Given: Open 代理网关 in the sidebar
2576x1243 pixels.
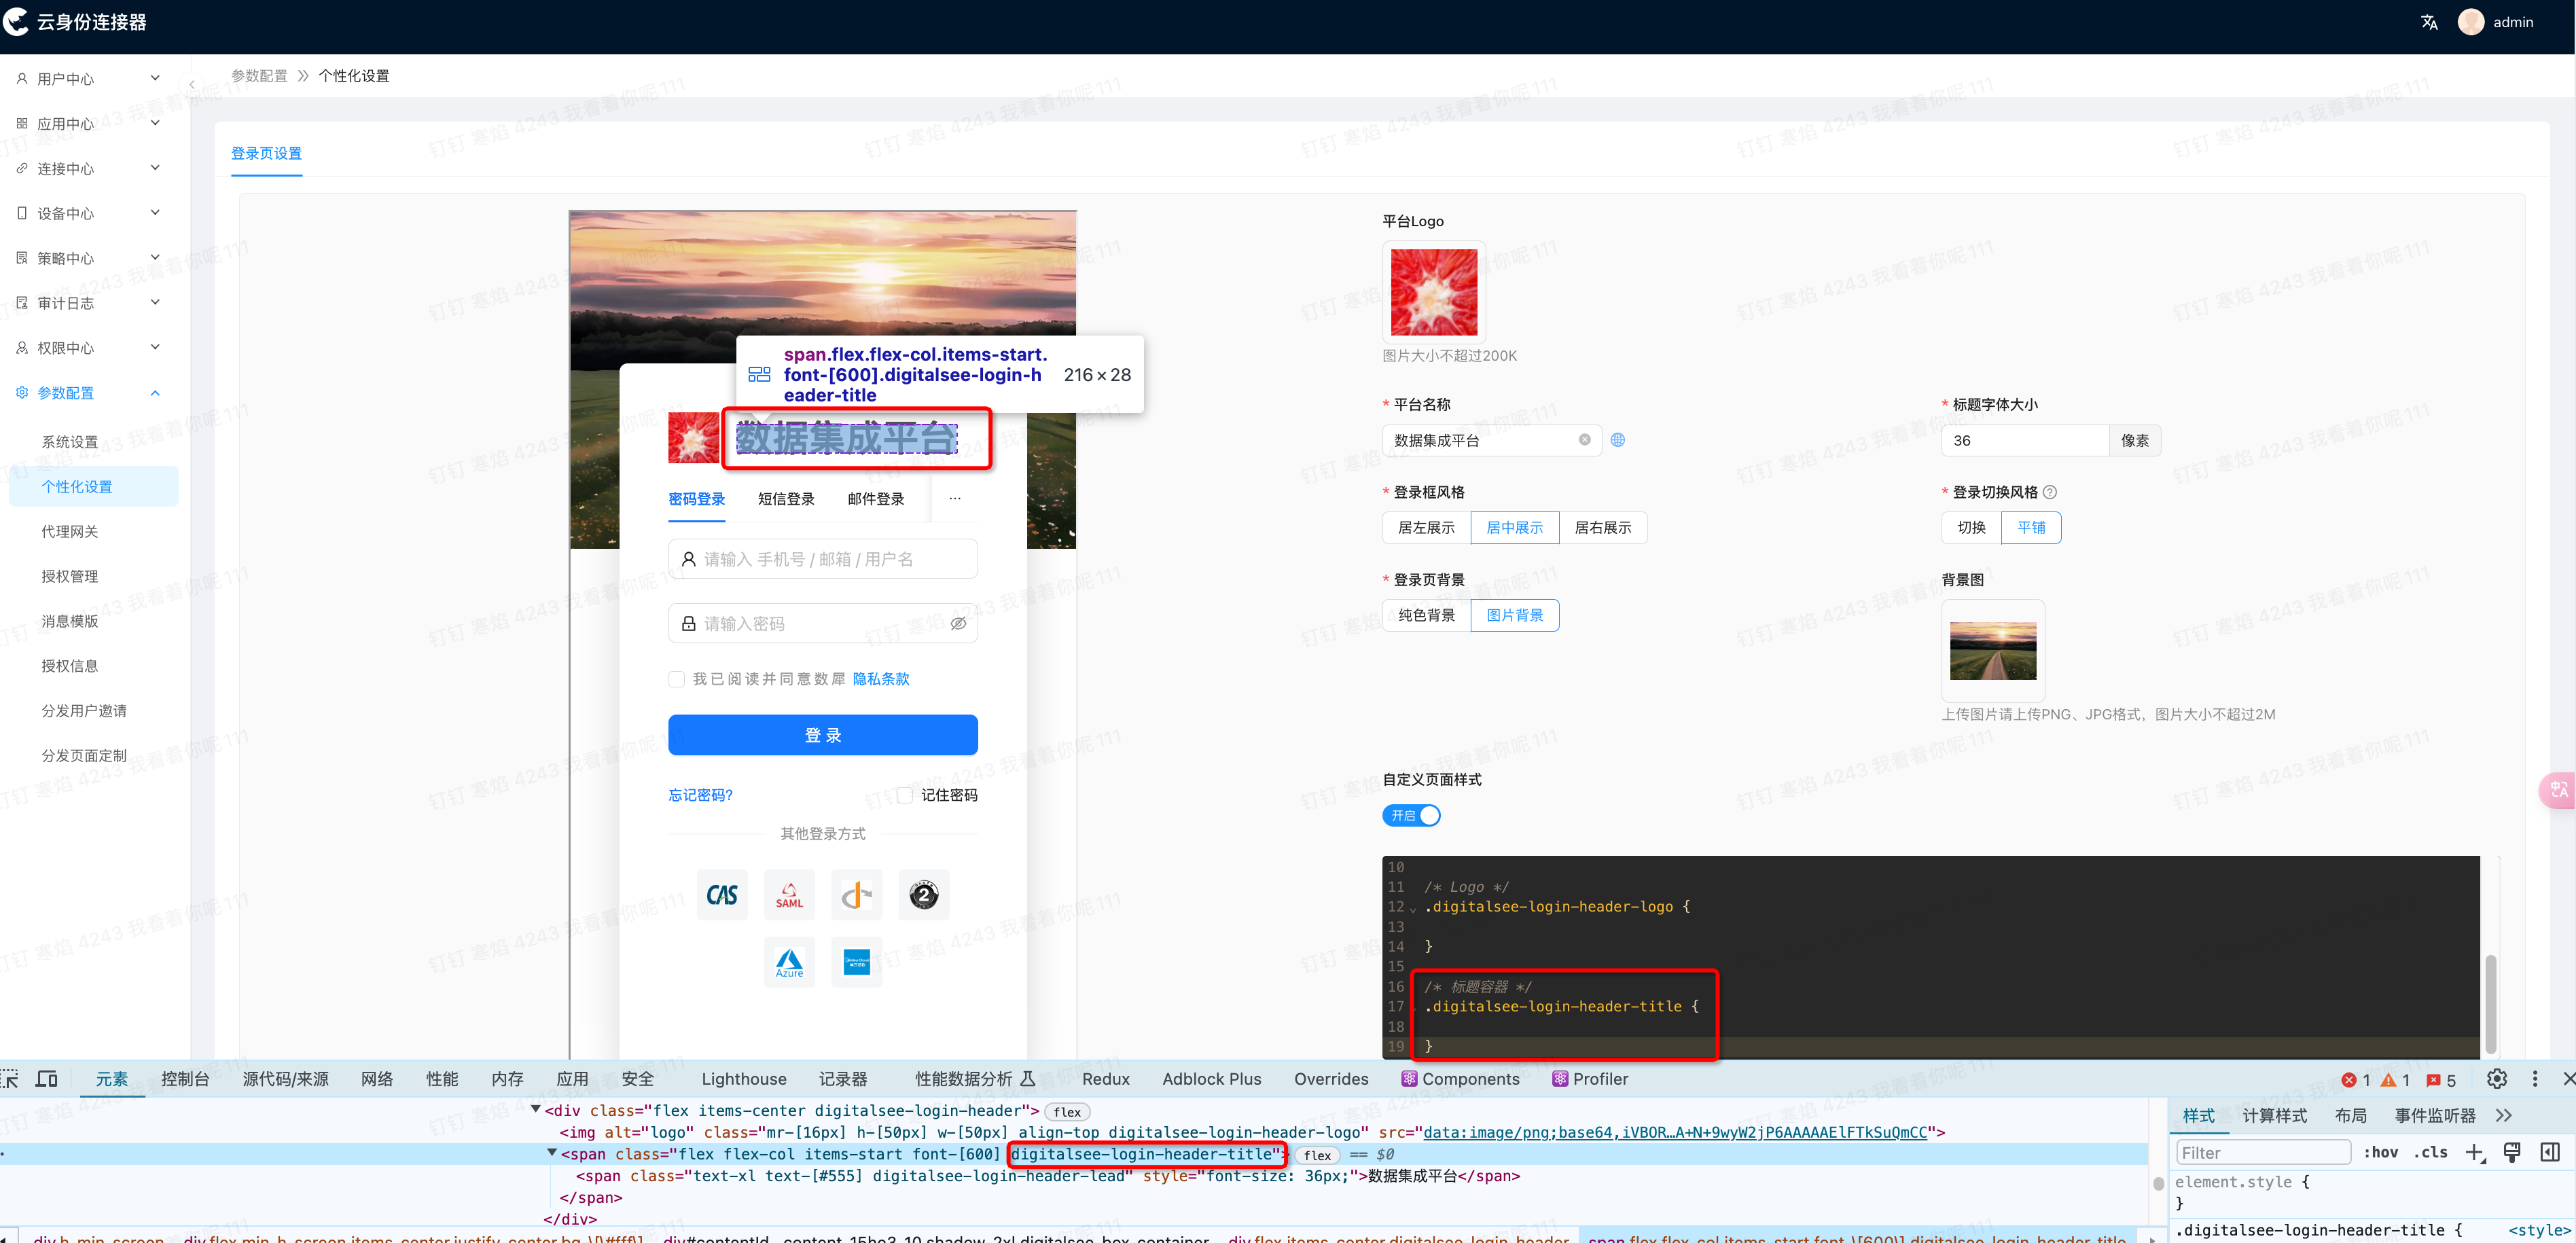Looking at the screenshot, I should point(70,531).
